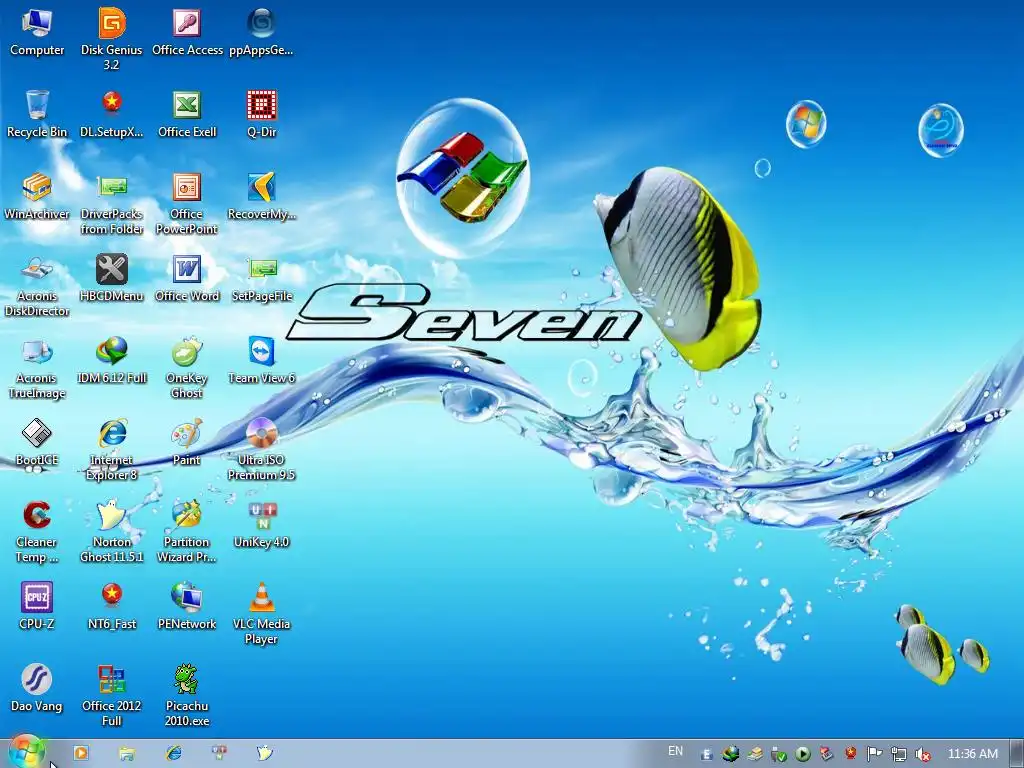Screen dimensions: 1024x768
Task: Open the Norton Ghost taskbar shortcut
Action: (264, 753)
